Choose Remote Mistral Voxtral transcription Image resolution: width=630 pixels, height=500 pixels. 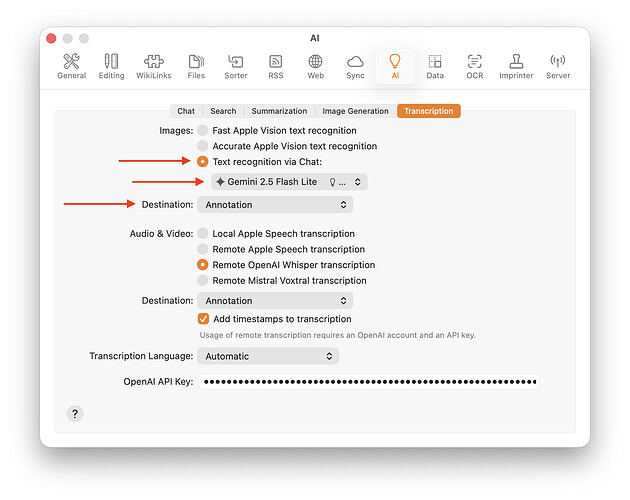pos(202,281)
